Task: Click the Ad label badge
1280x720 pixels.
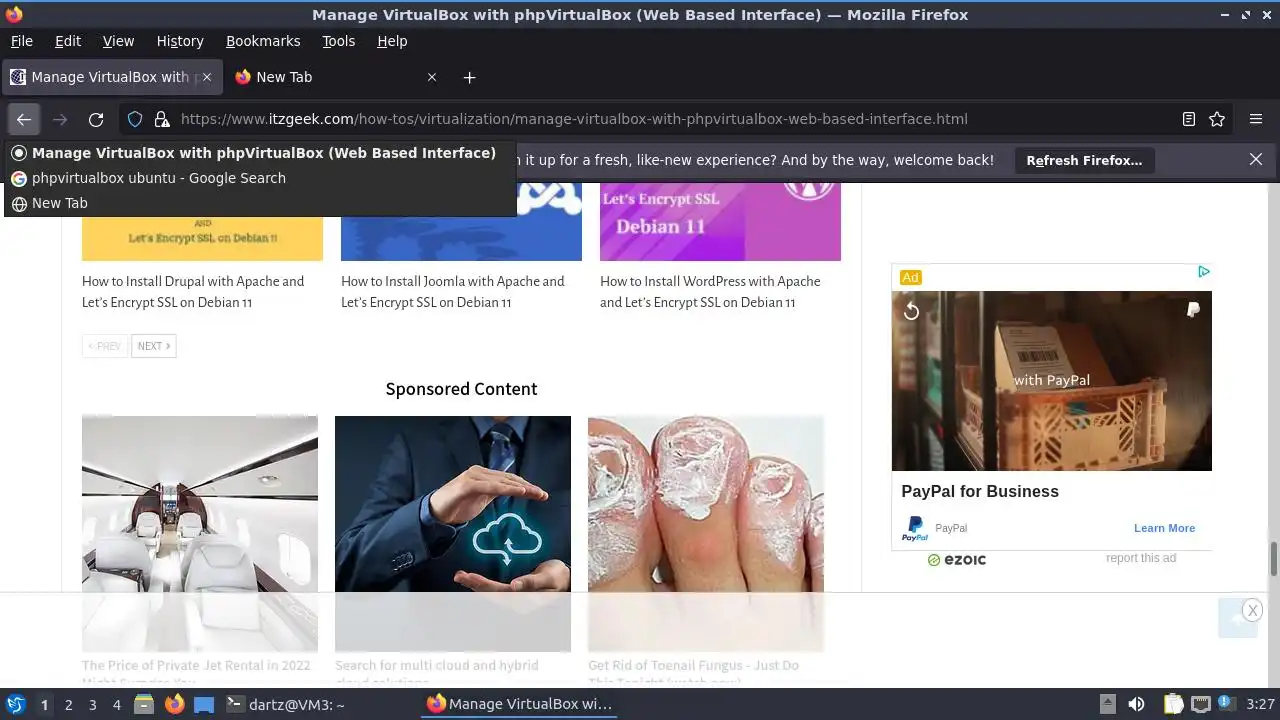Action: click(x=910, y=277)
